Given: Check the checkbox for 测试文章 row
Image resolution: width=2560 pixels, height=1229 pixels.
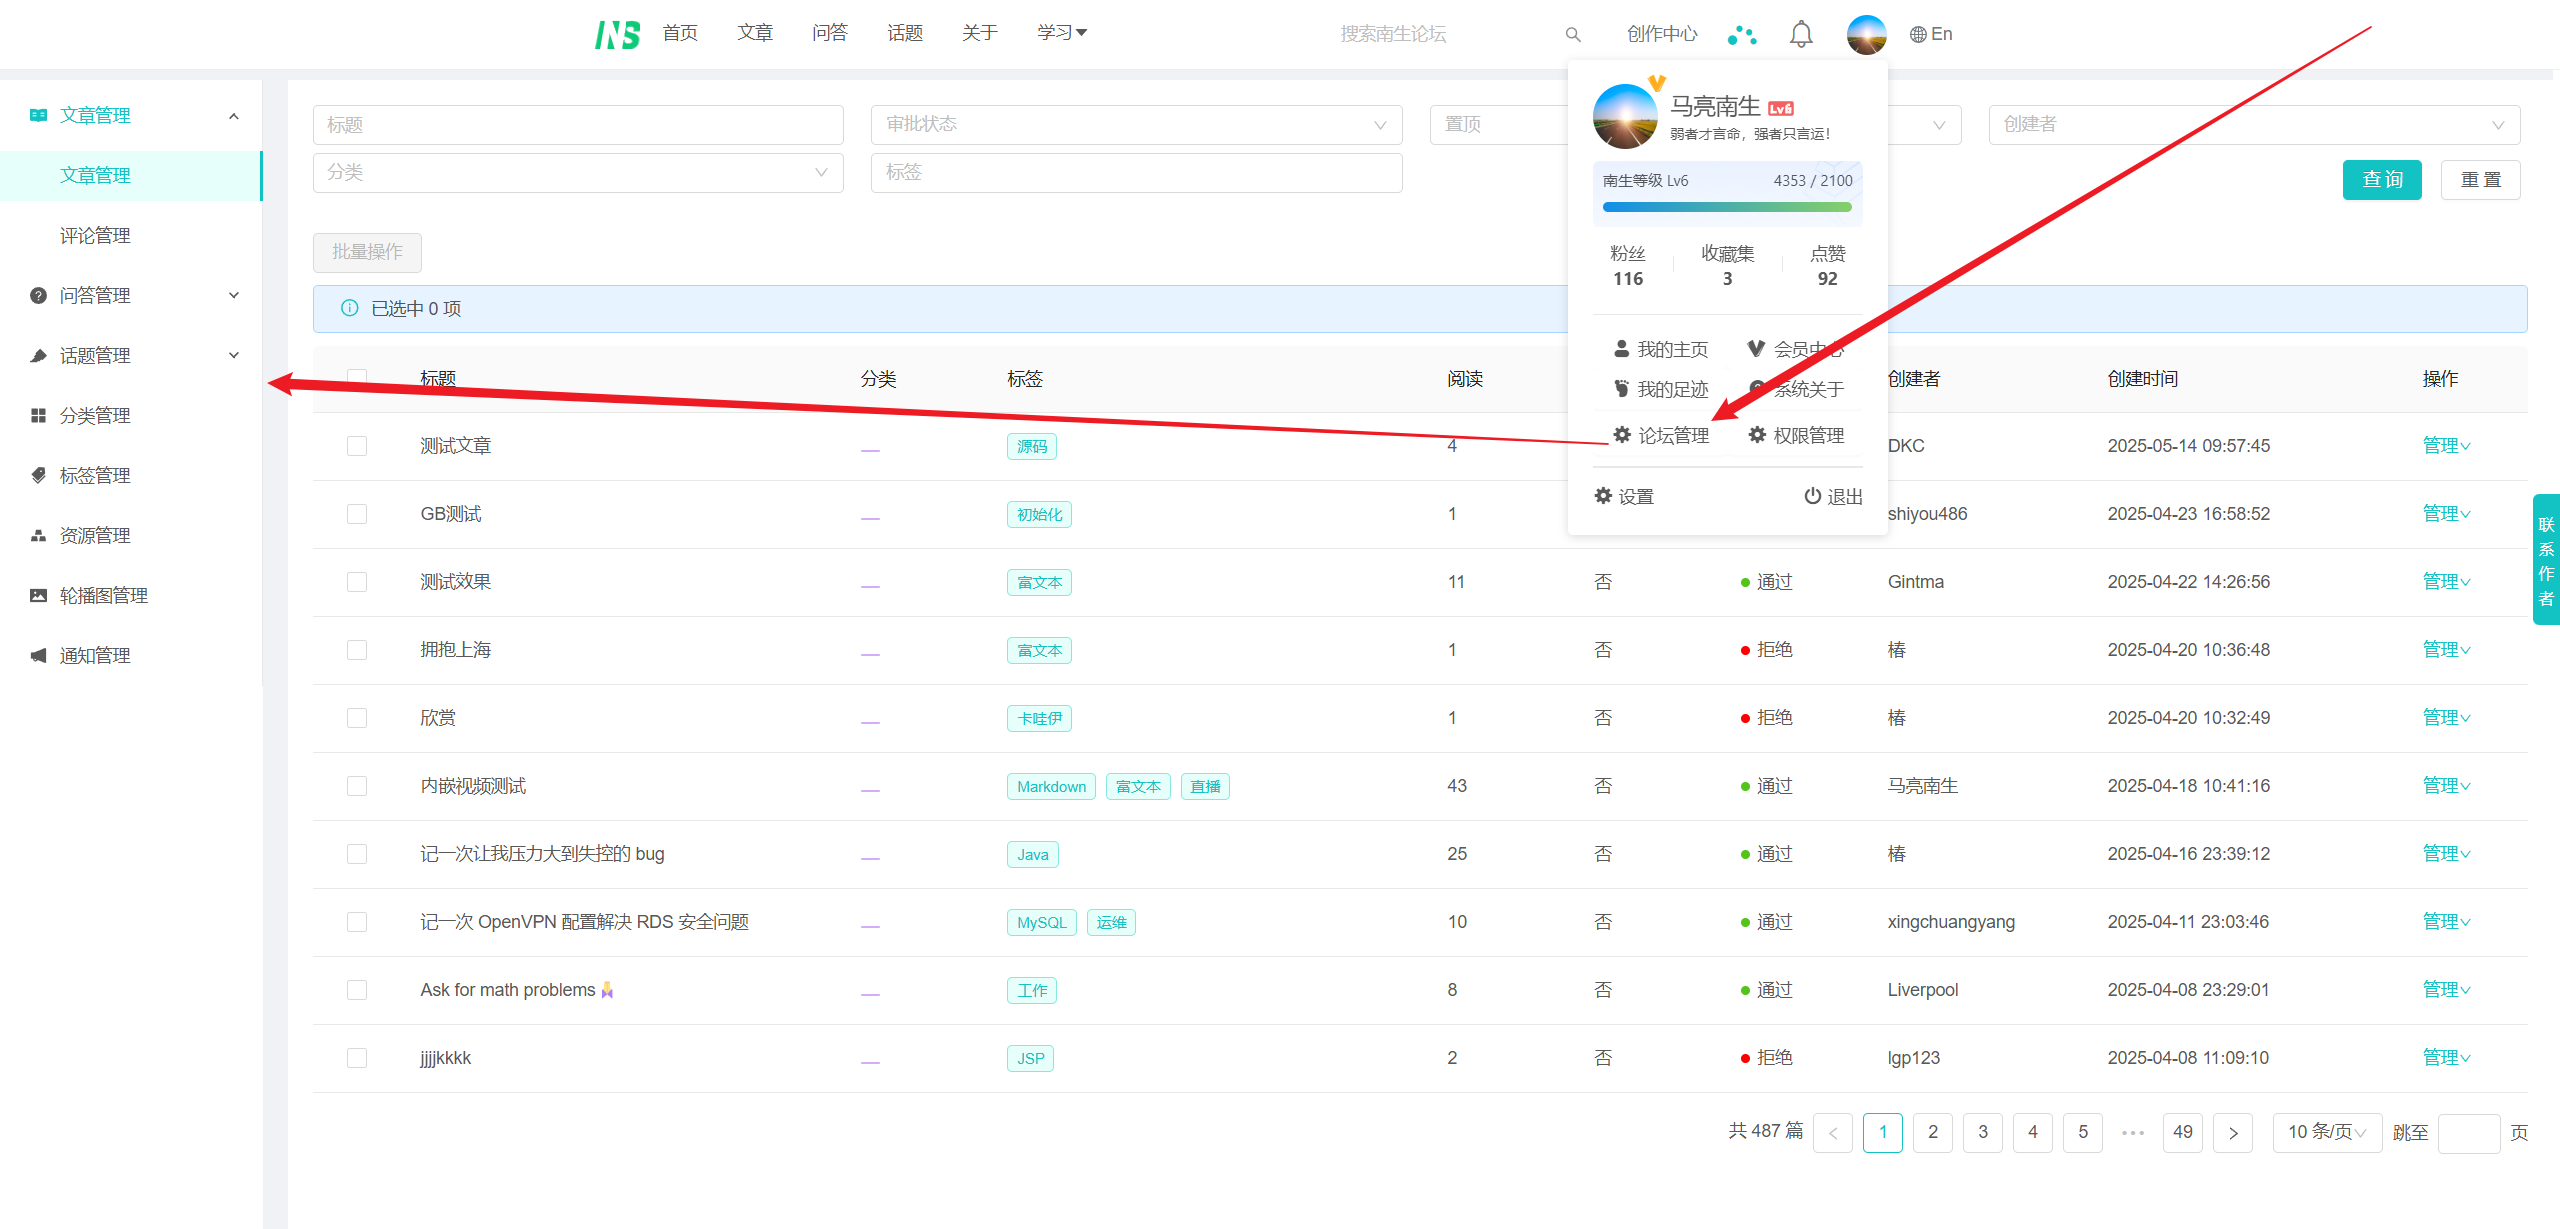Looking at the screenshot, I should point(357,446).
